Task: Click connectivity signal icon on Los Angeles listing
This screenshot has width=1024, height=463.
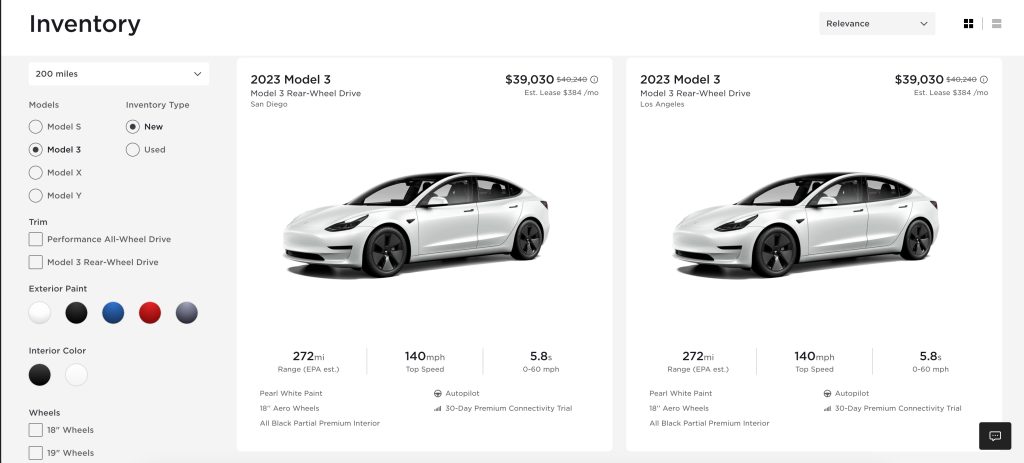Action: (827, 408)
